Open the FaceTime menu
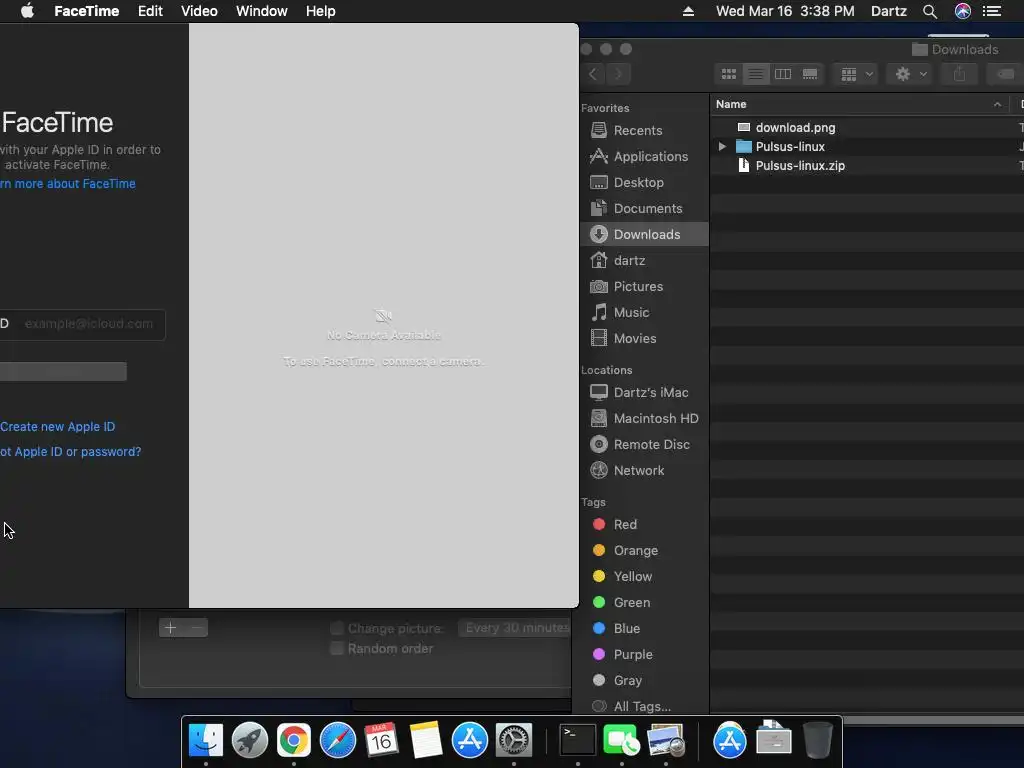The image size is (1024, 768). (x=86, y=11)
